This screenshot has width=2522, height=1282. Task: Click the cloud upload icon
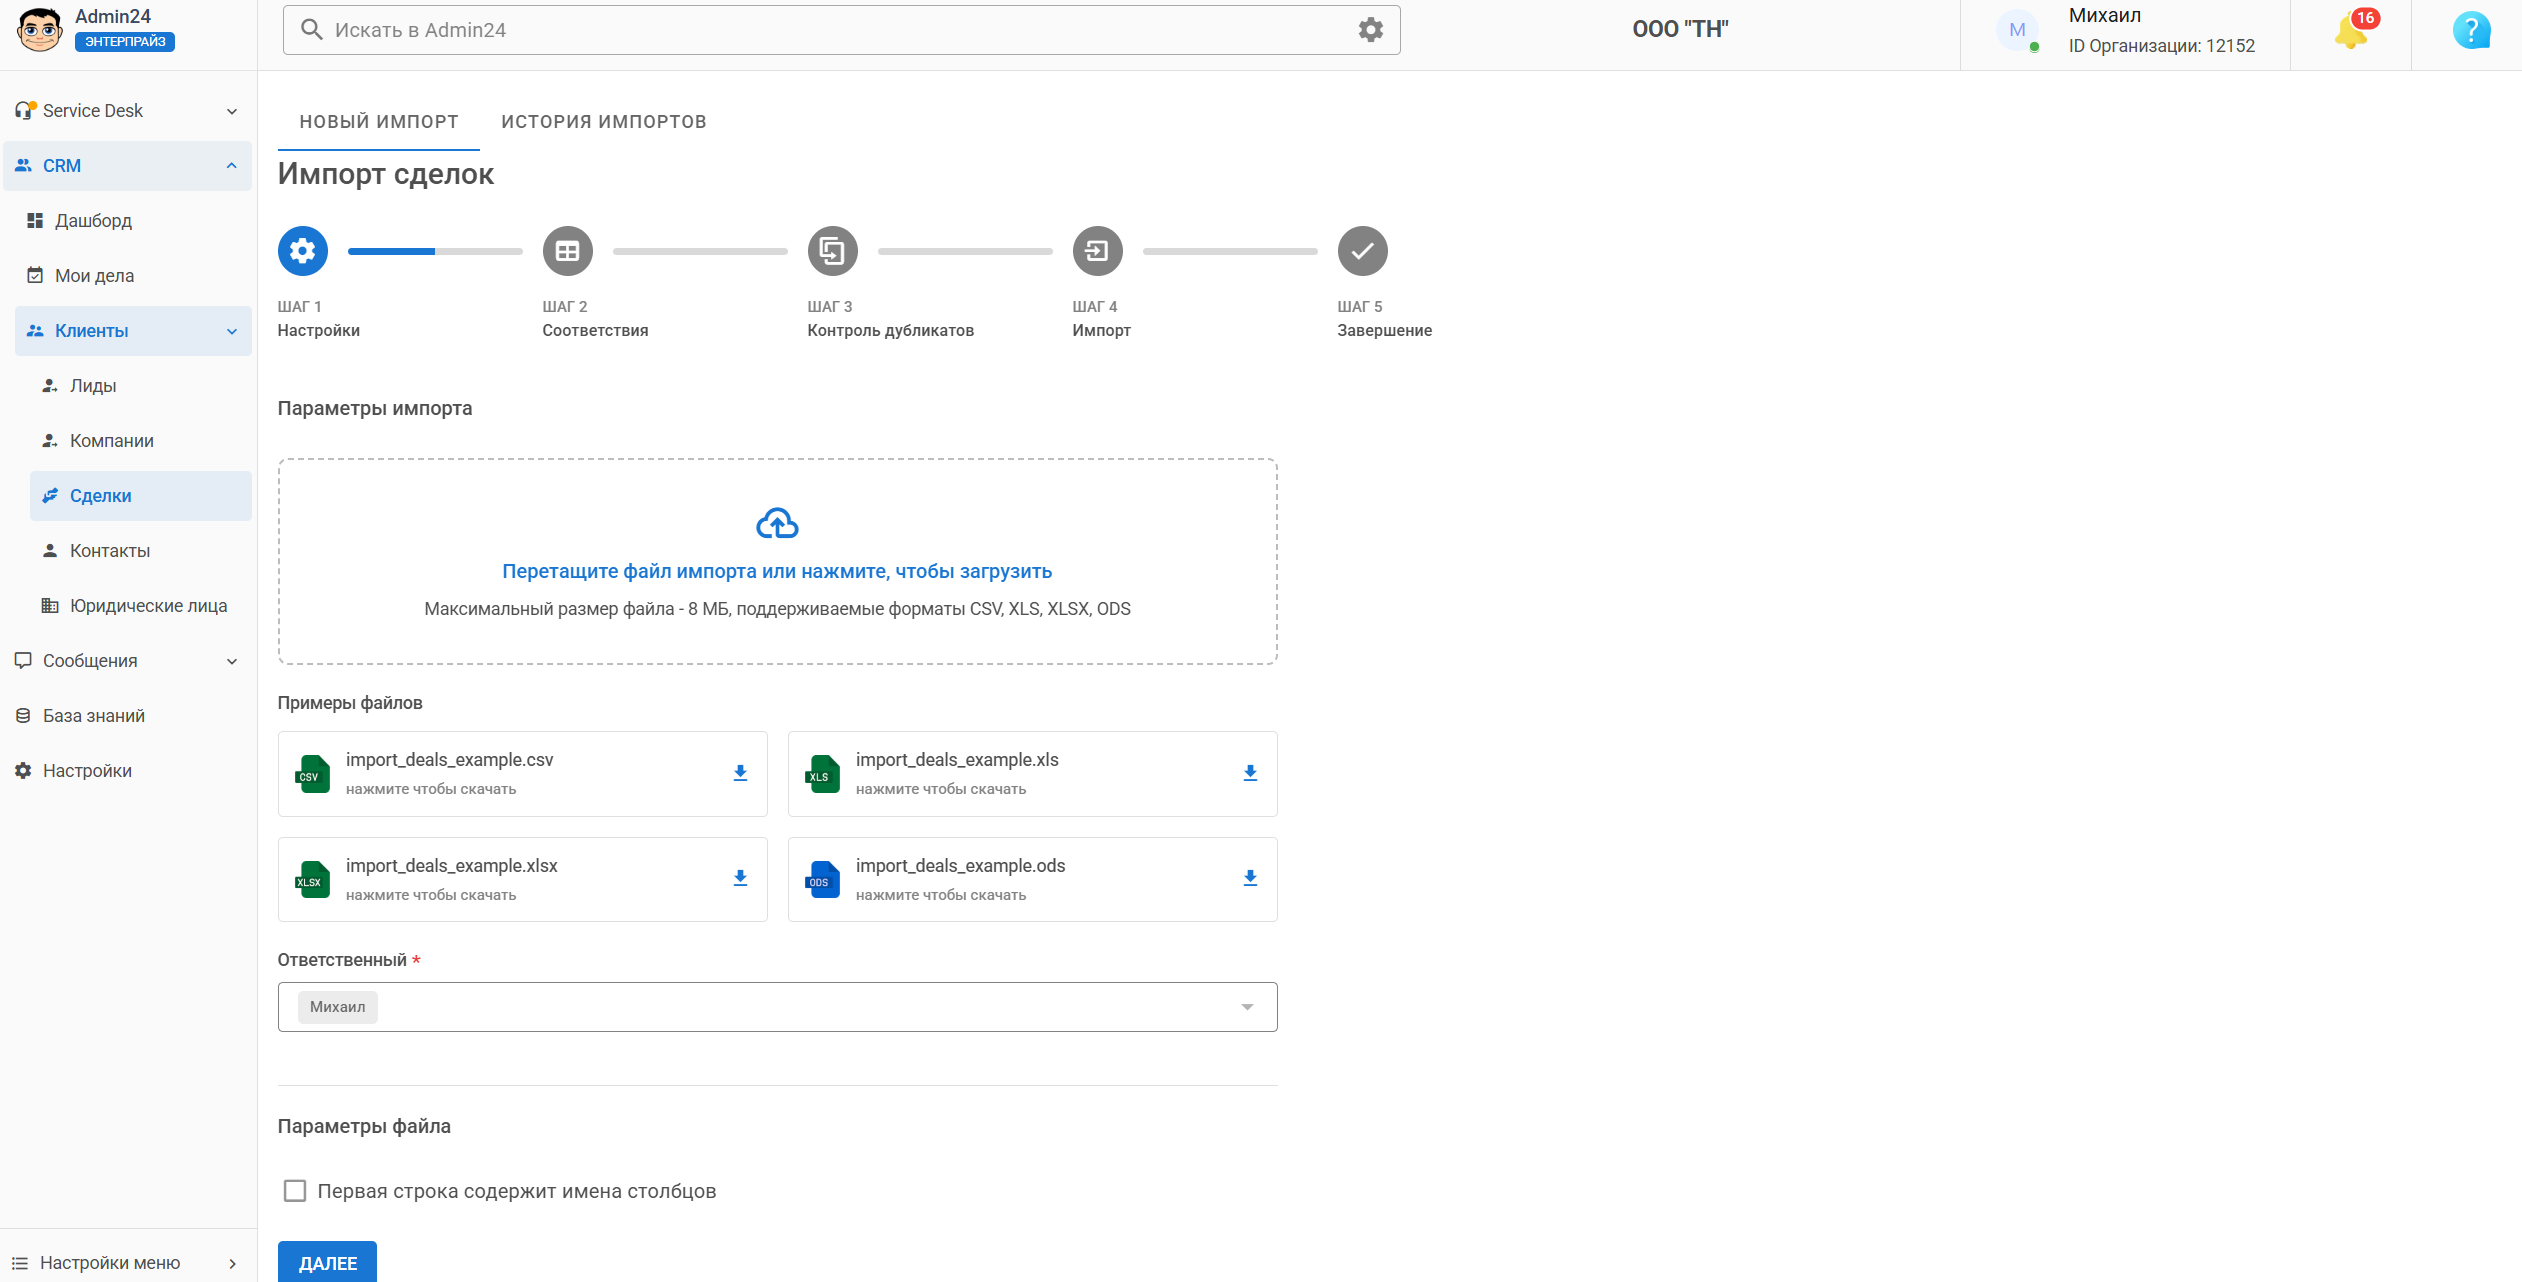(x=777, y=523)
